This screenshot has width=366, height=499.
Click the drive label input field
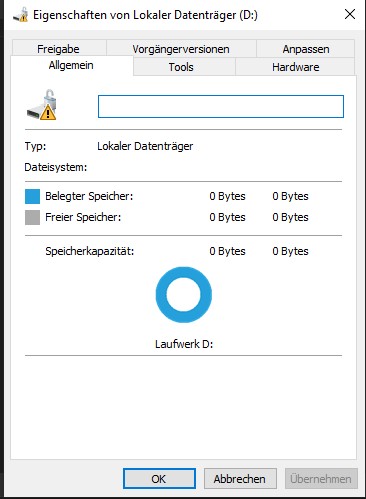coord(221,107)
